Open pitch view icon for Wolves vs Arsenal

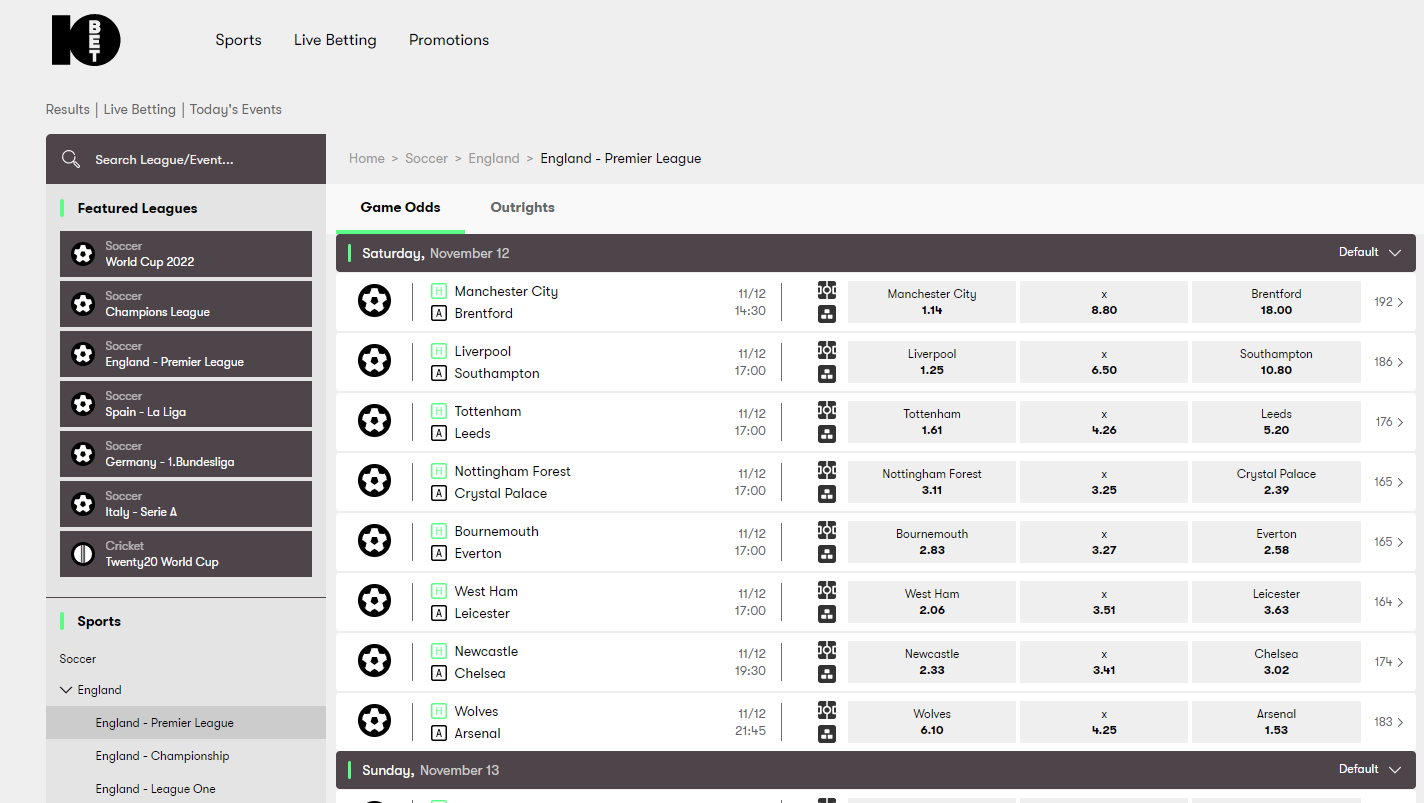(x=827, y=710)
